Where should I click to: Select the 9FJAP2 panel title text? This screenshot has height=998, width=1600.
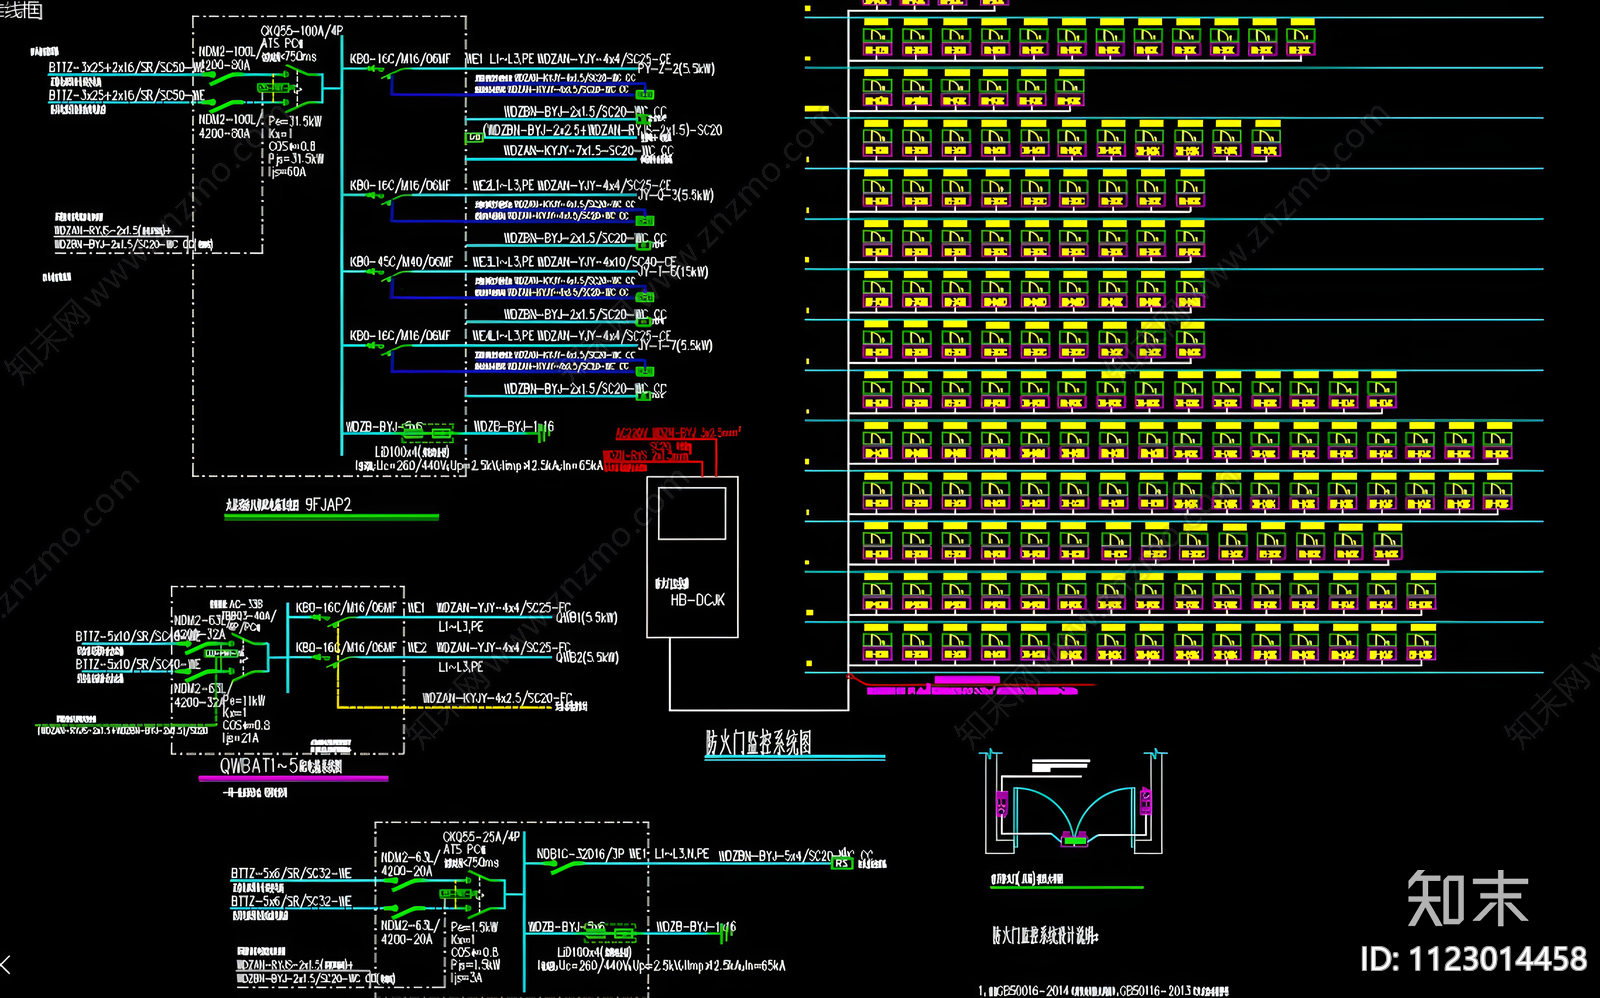pos(289,505)
